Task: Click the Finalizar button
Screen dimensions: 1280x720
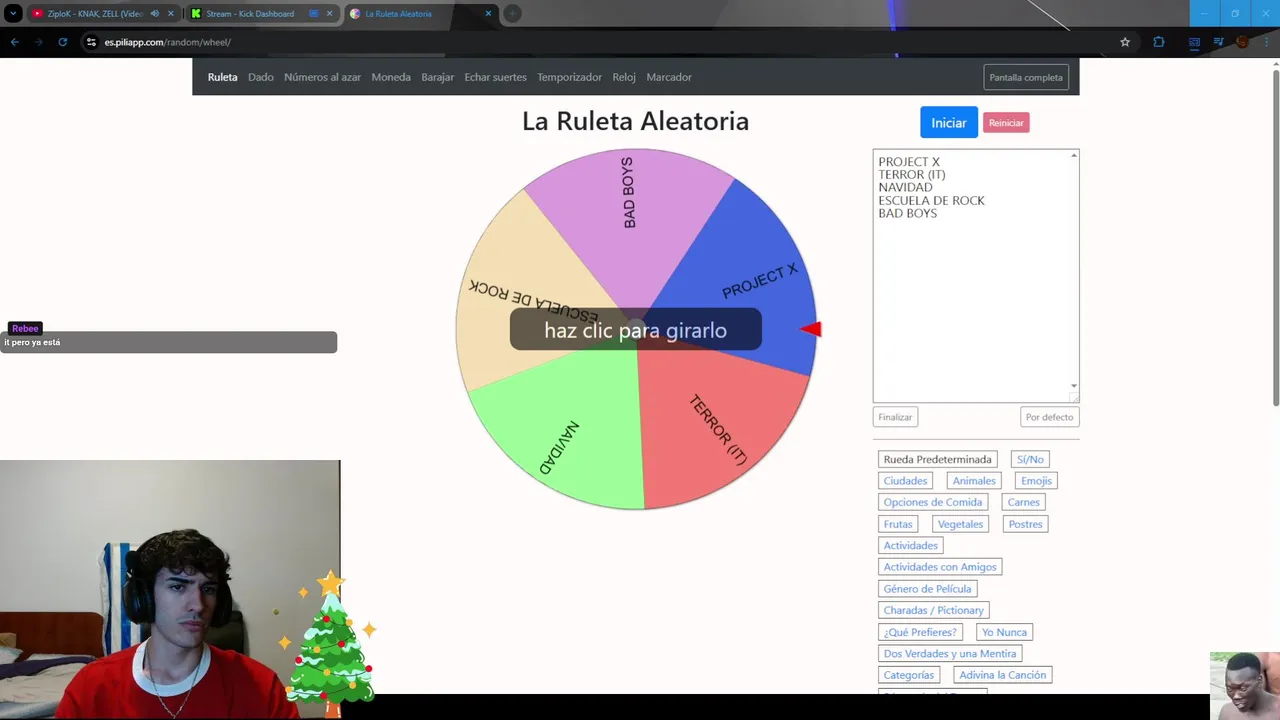Action: 895,417
